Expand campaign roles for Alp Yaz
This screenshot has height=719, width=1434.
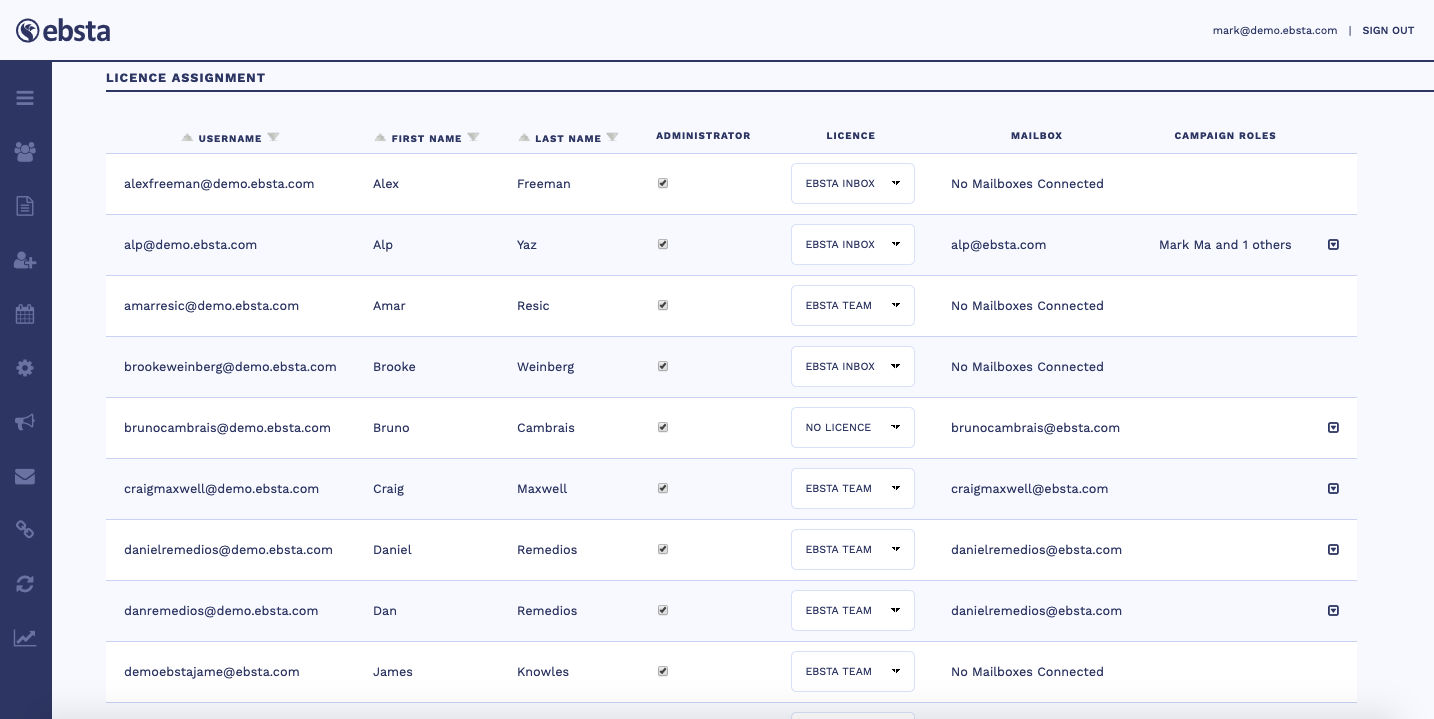click(x=1333, y=245)
